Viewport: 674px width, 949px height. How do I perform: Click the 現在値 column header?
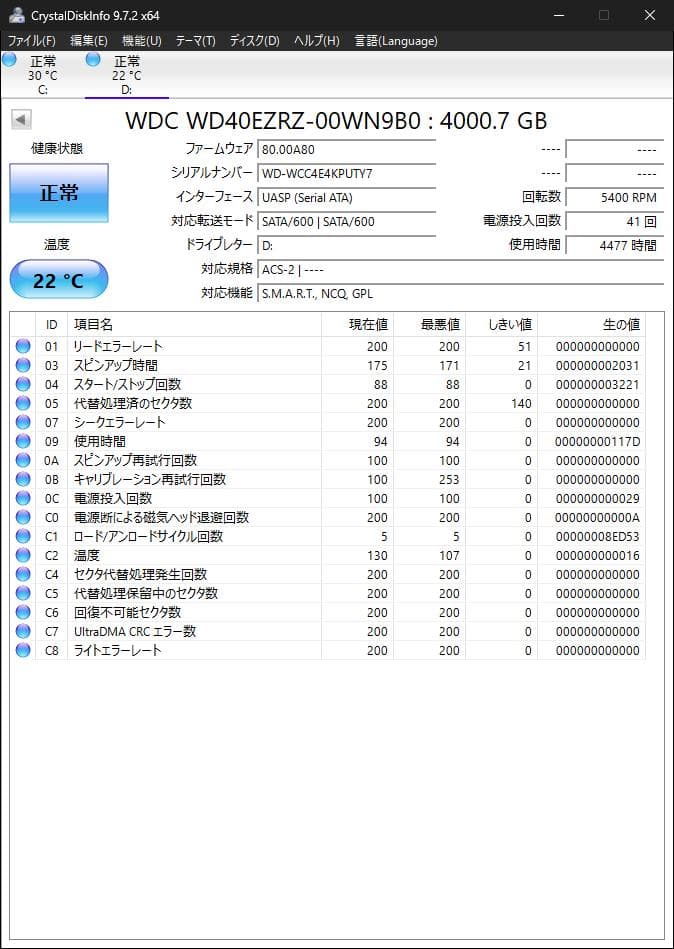tap(358, 324)
